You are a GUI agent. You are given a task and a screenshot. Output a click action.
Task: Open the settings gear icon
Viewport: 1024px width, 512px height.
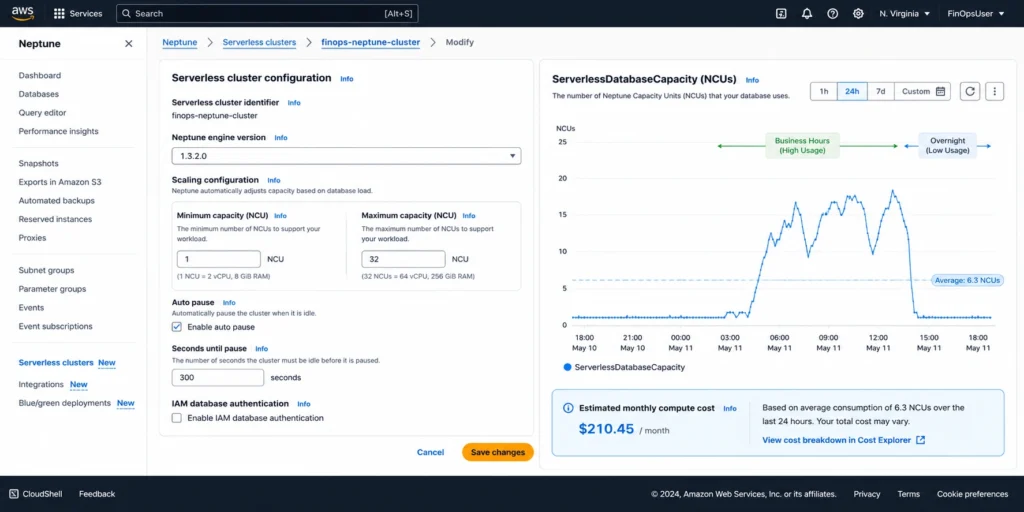tap(858, 14)
